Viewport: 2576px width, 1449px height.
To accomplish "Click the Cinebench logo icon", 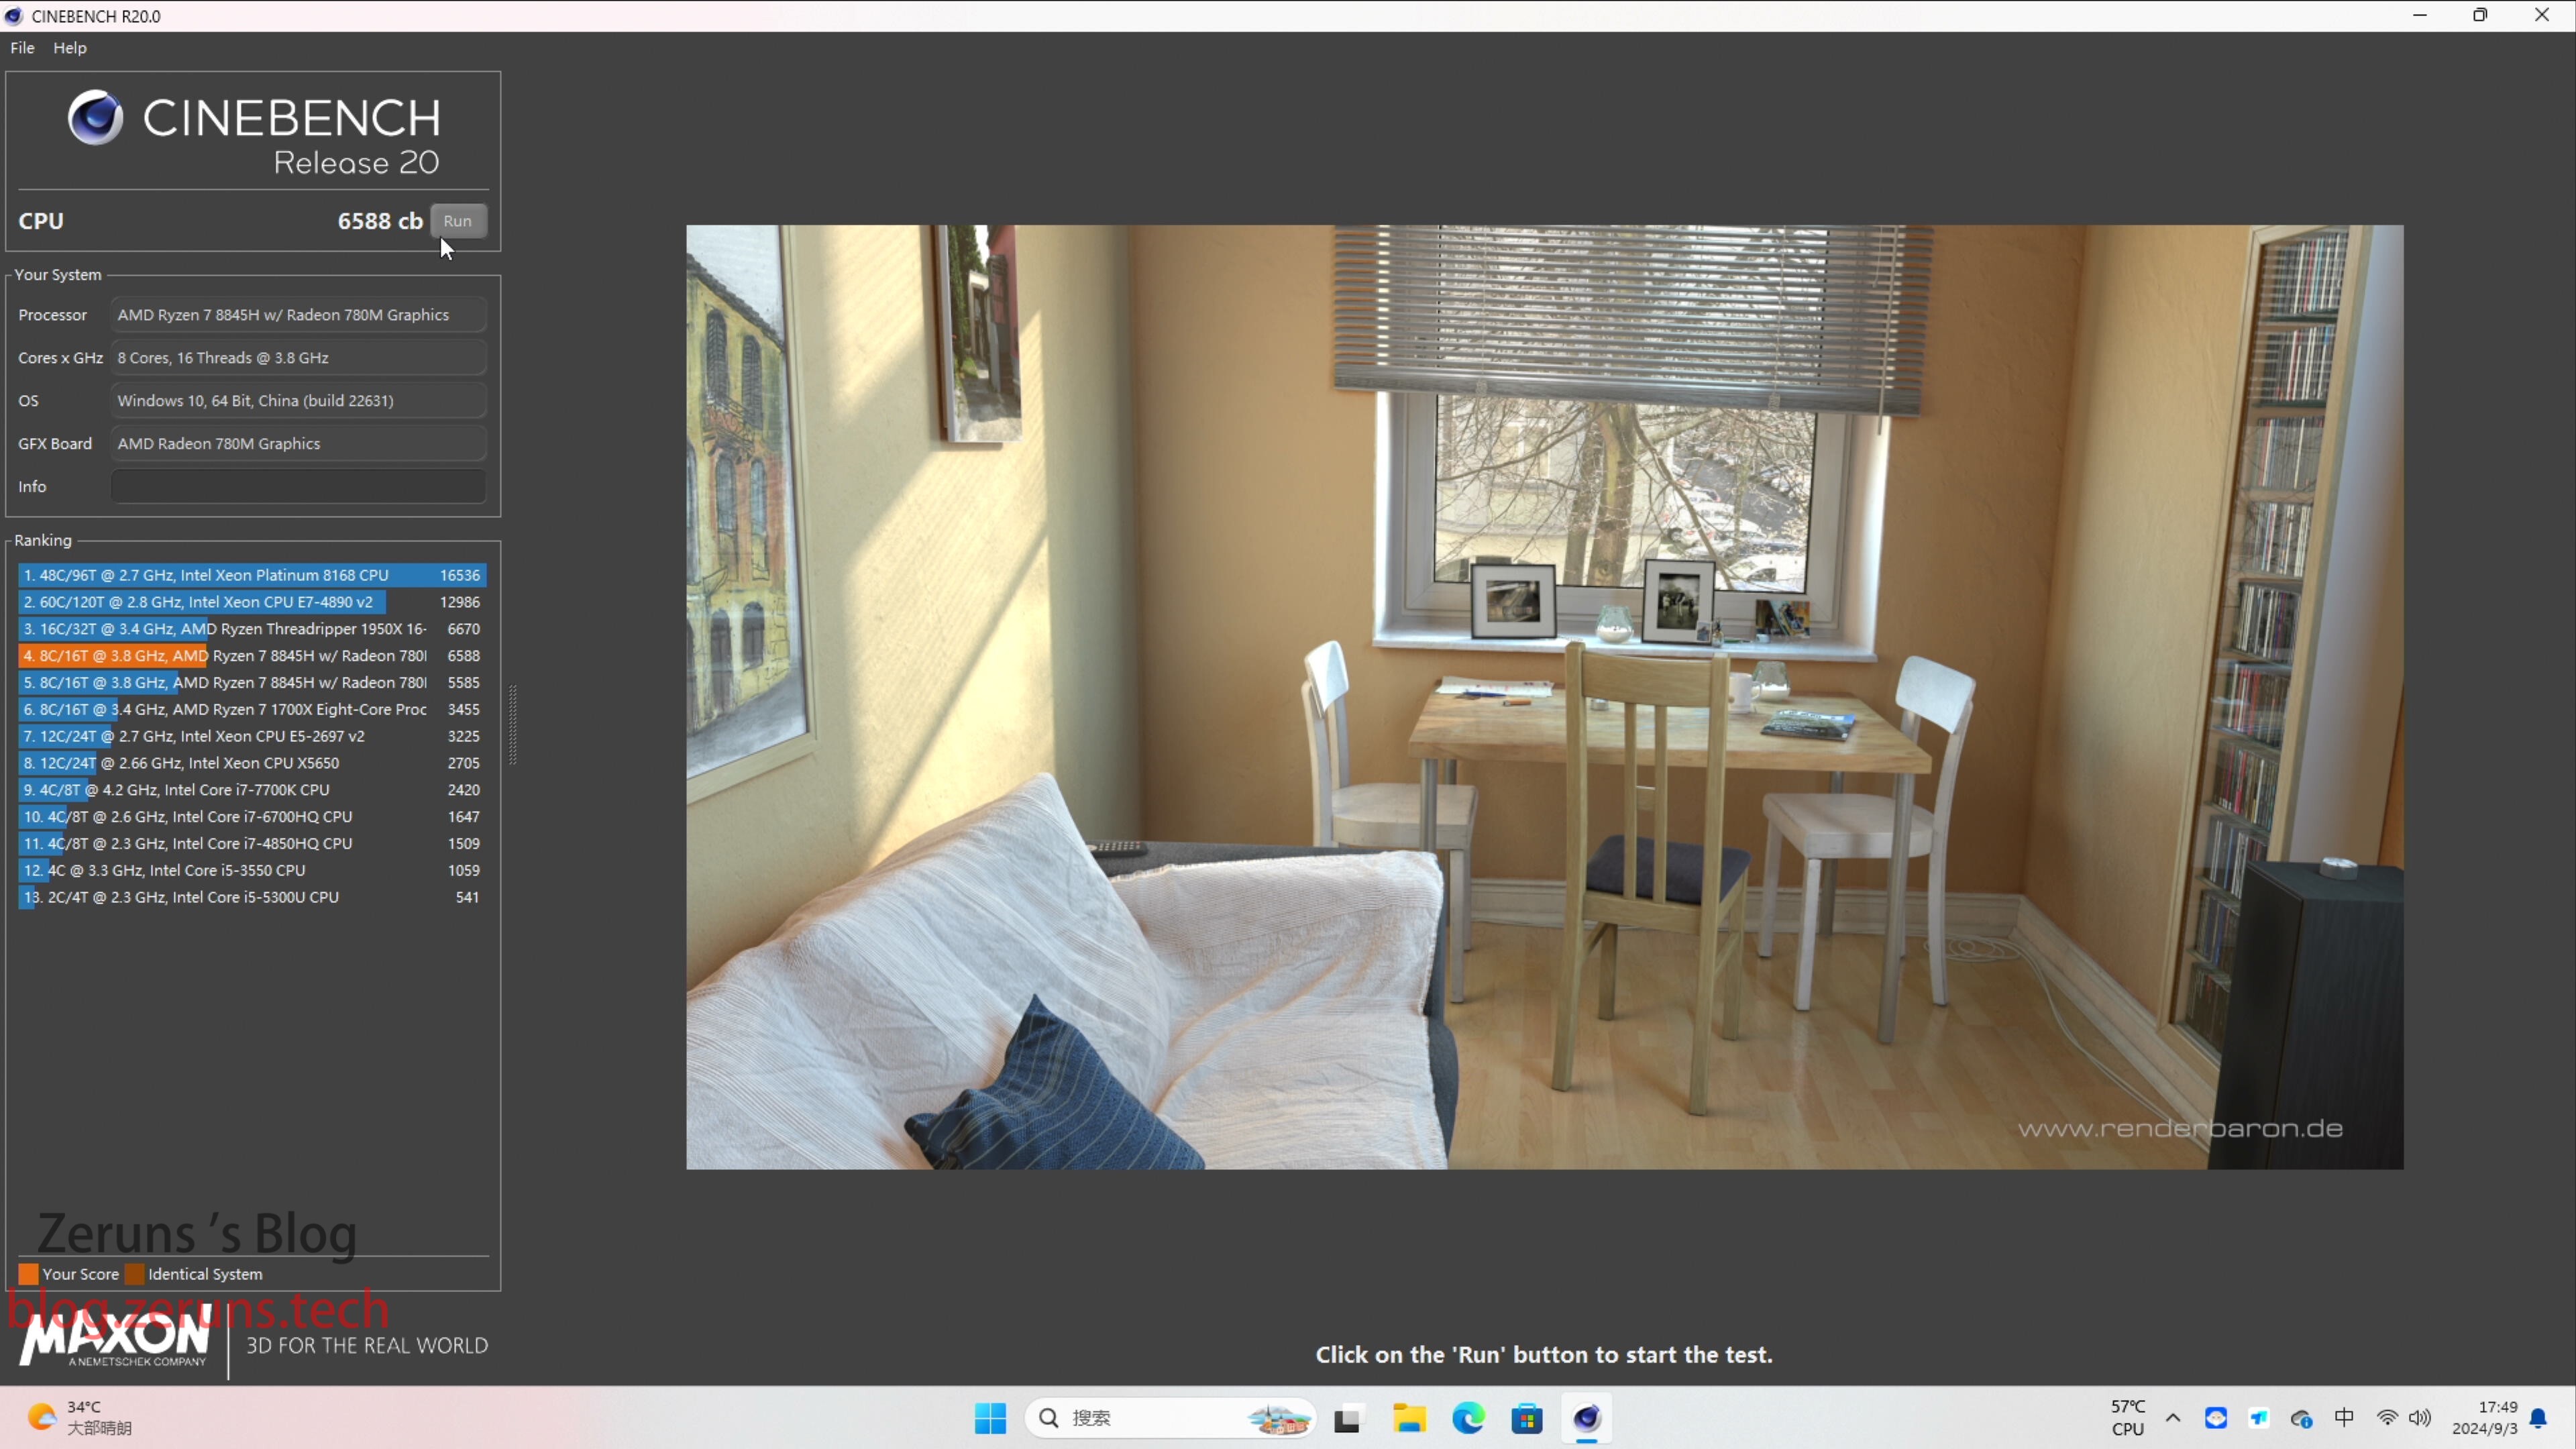I will pos(95,118).
